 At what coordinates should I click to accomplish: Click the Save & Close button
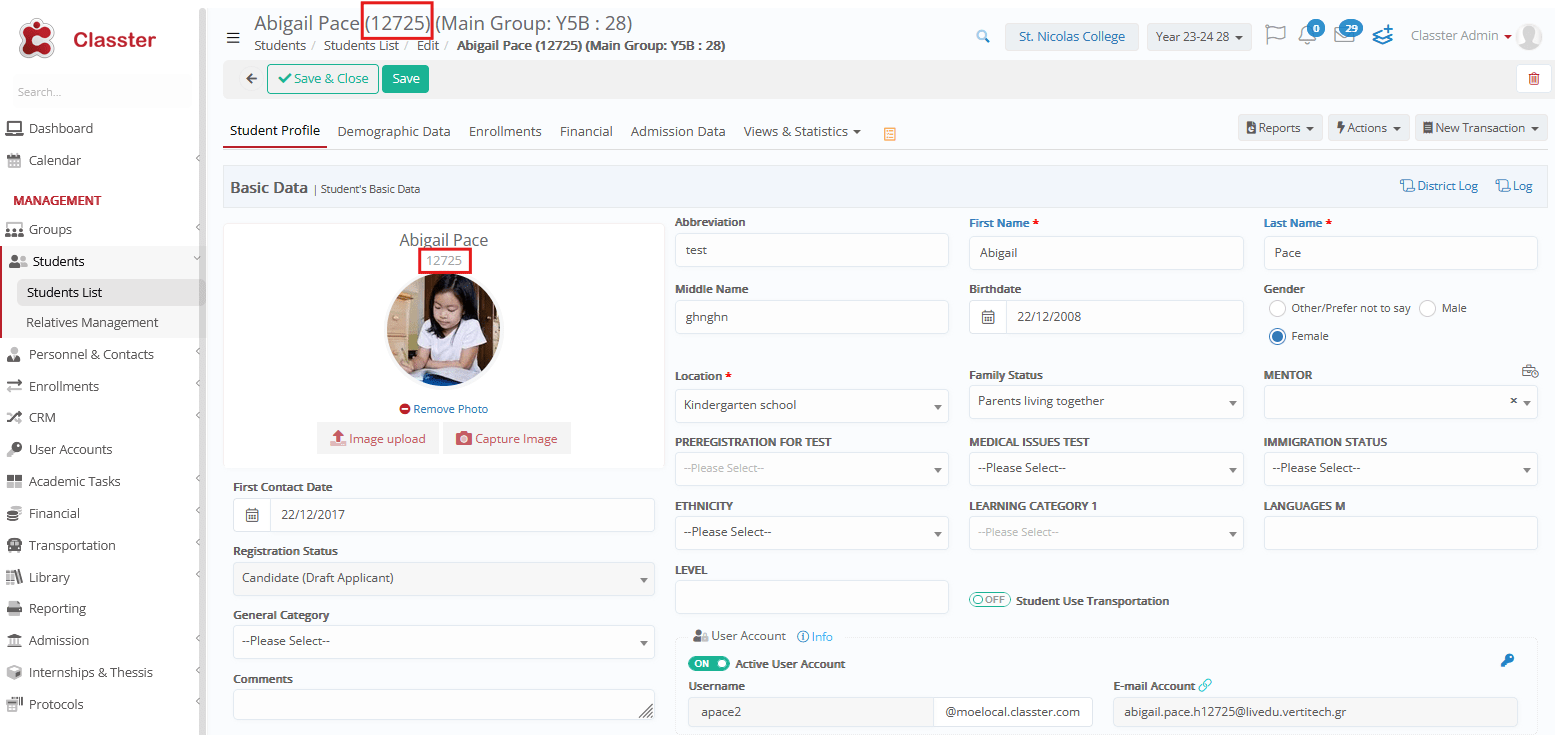[323, 79]
